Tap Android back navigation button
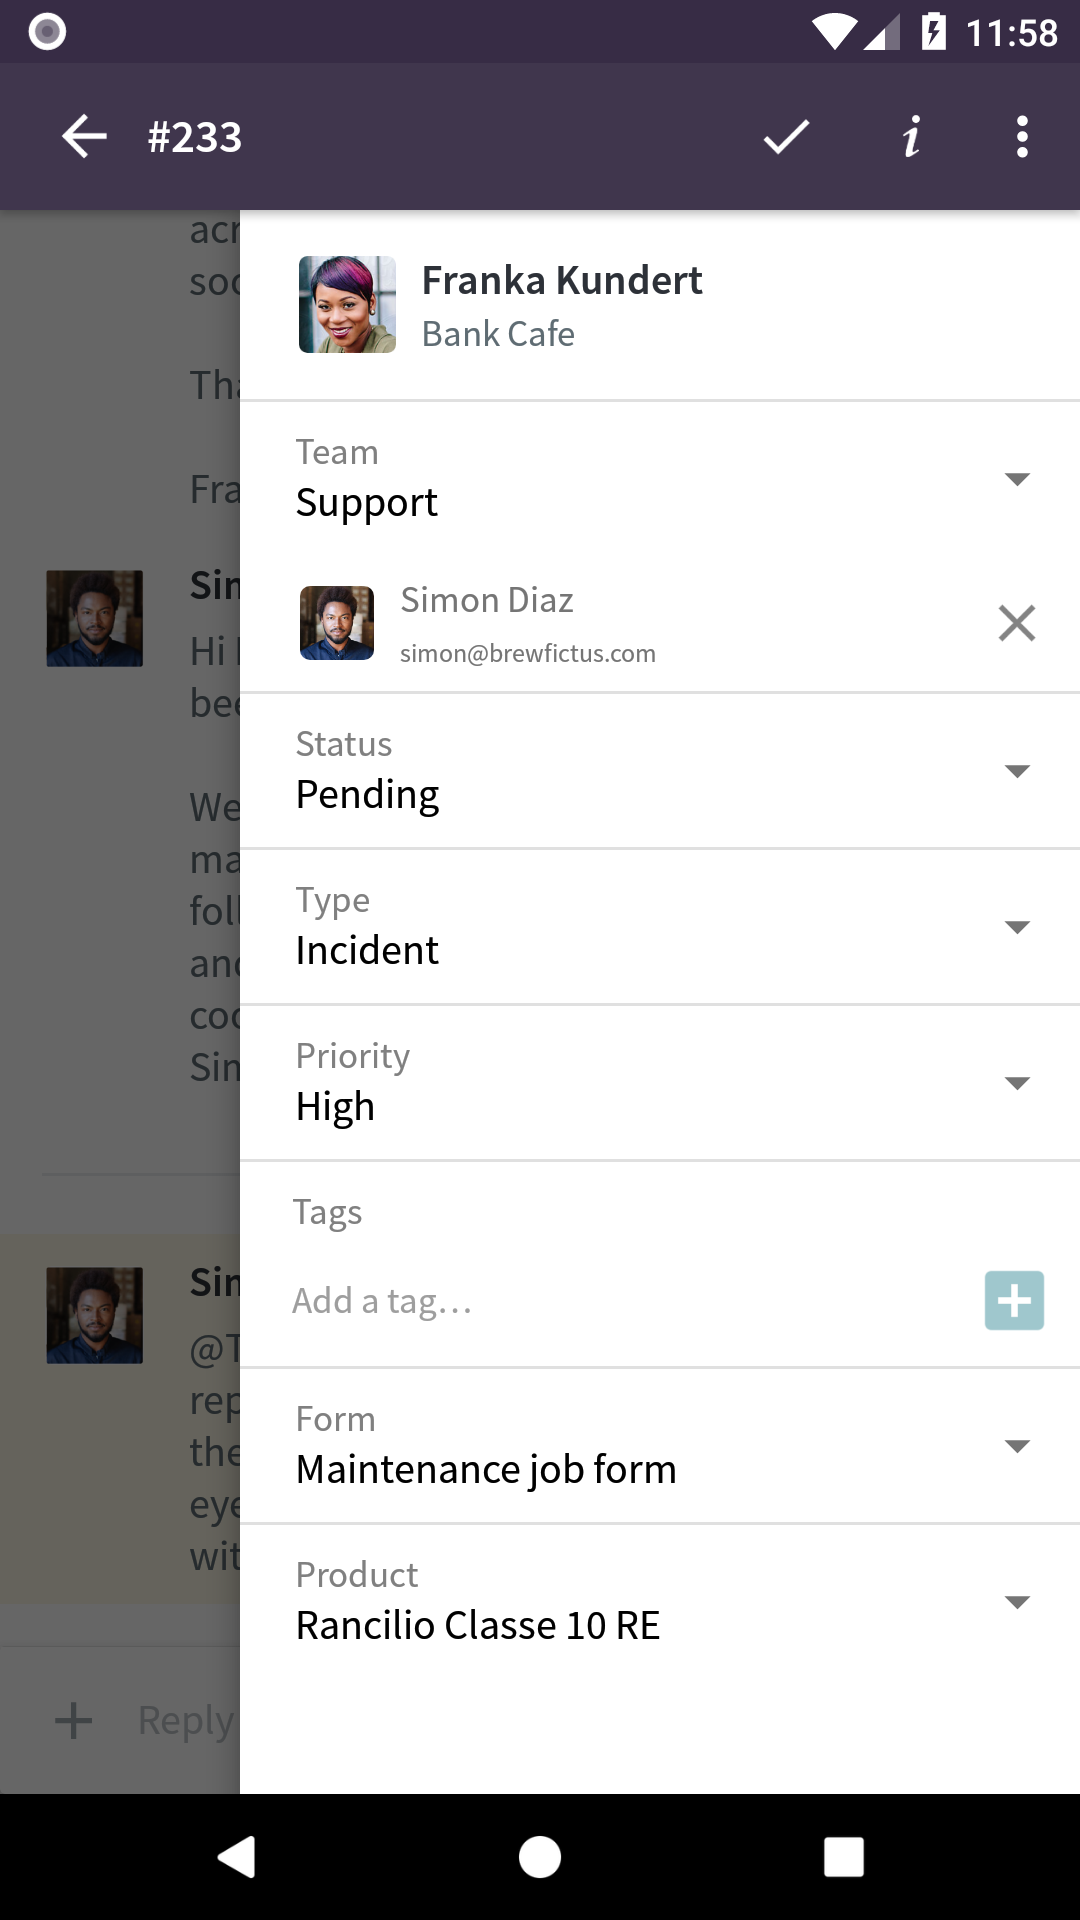The image size is (1080, 1920). point(237,1857)
